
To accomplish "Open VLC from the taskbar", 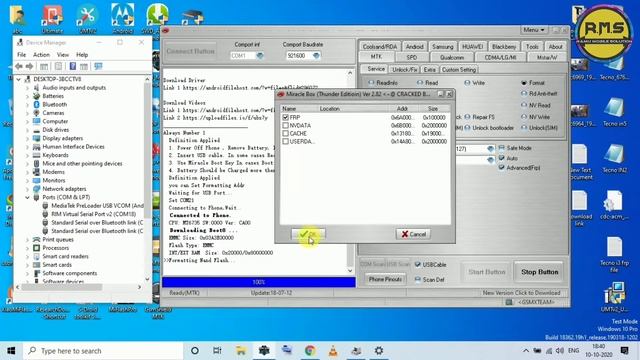I will [x=333, y=351].
